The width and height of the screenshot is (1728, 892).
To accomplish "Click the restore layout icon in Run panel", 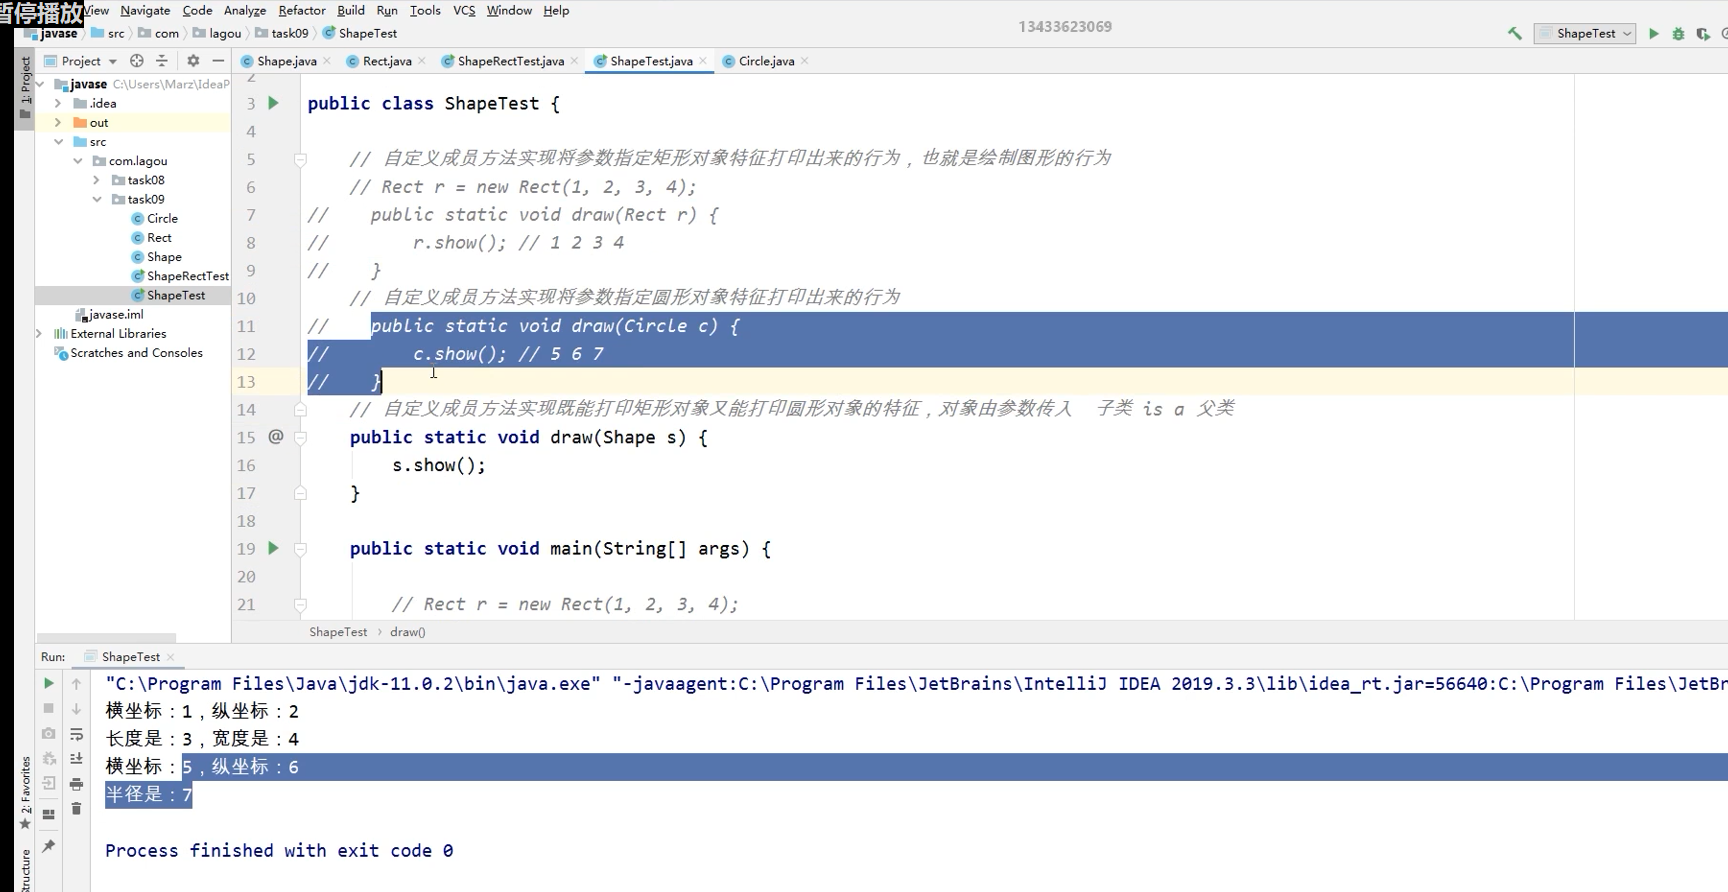I will (x=48, y=814).
